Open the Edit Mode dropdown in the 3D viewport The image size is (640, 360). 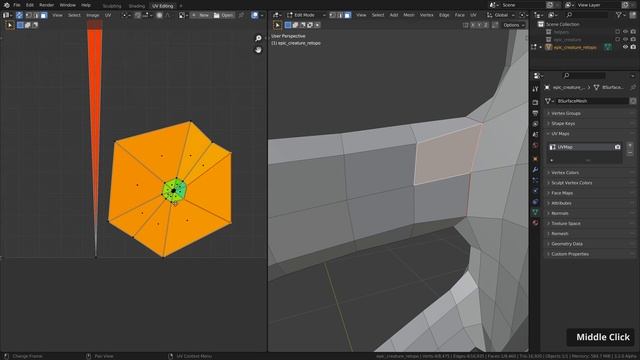(x=305, y=15)
